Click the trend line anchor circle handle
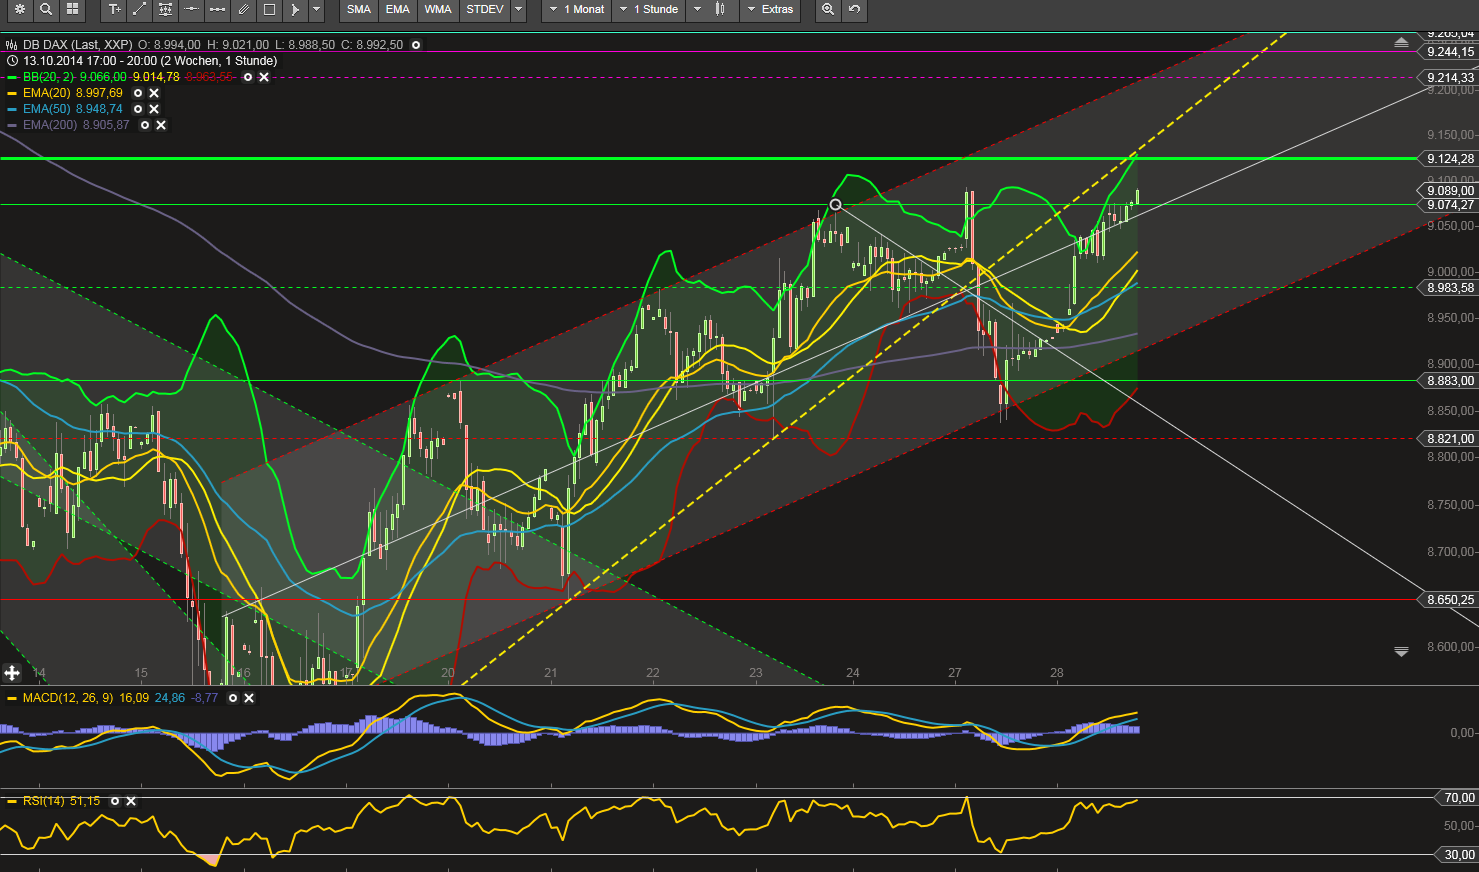The height and width of the screenshot is (872, 1479). 836,205
